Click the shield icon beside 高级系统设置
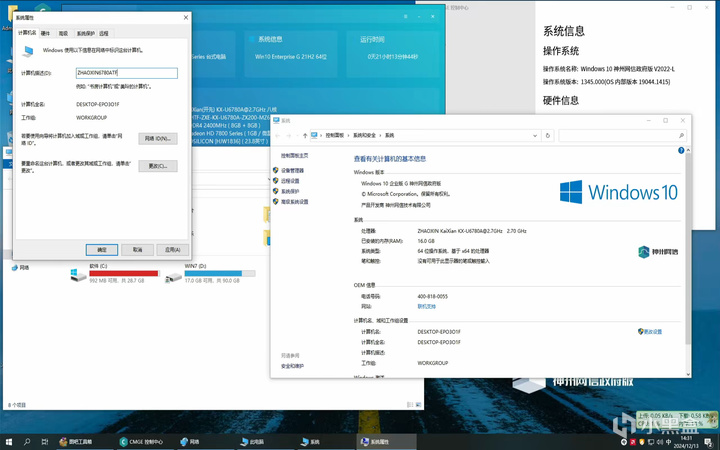 (276, 202)
